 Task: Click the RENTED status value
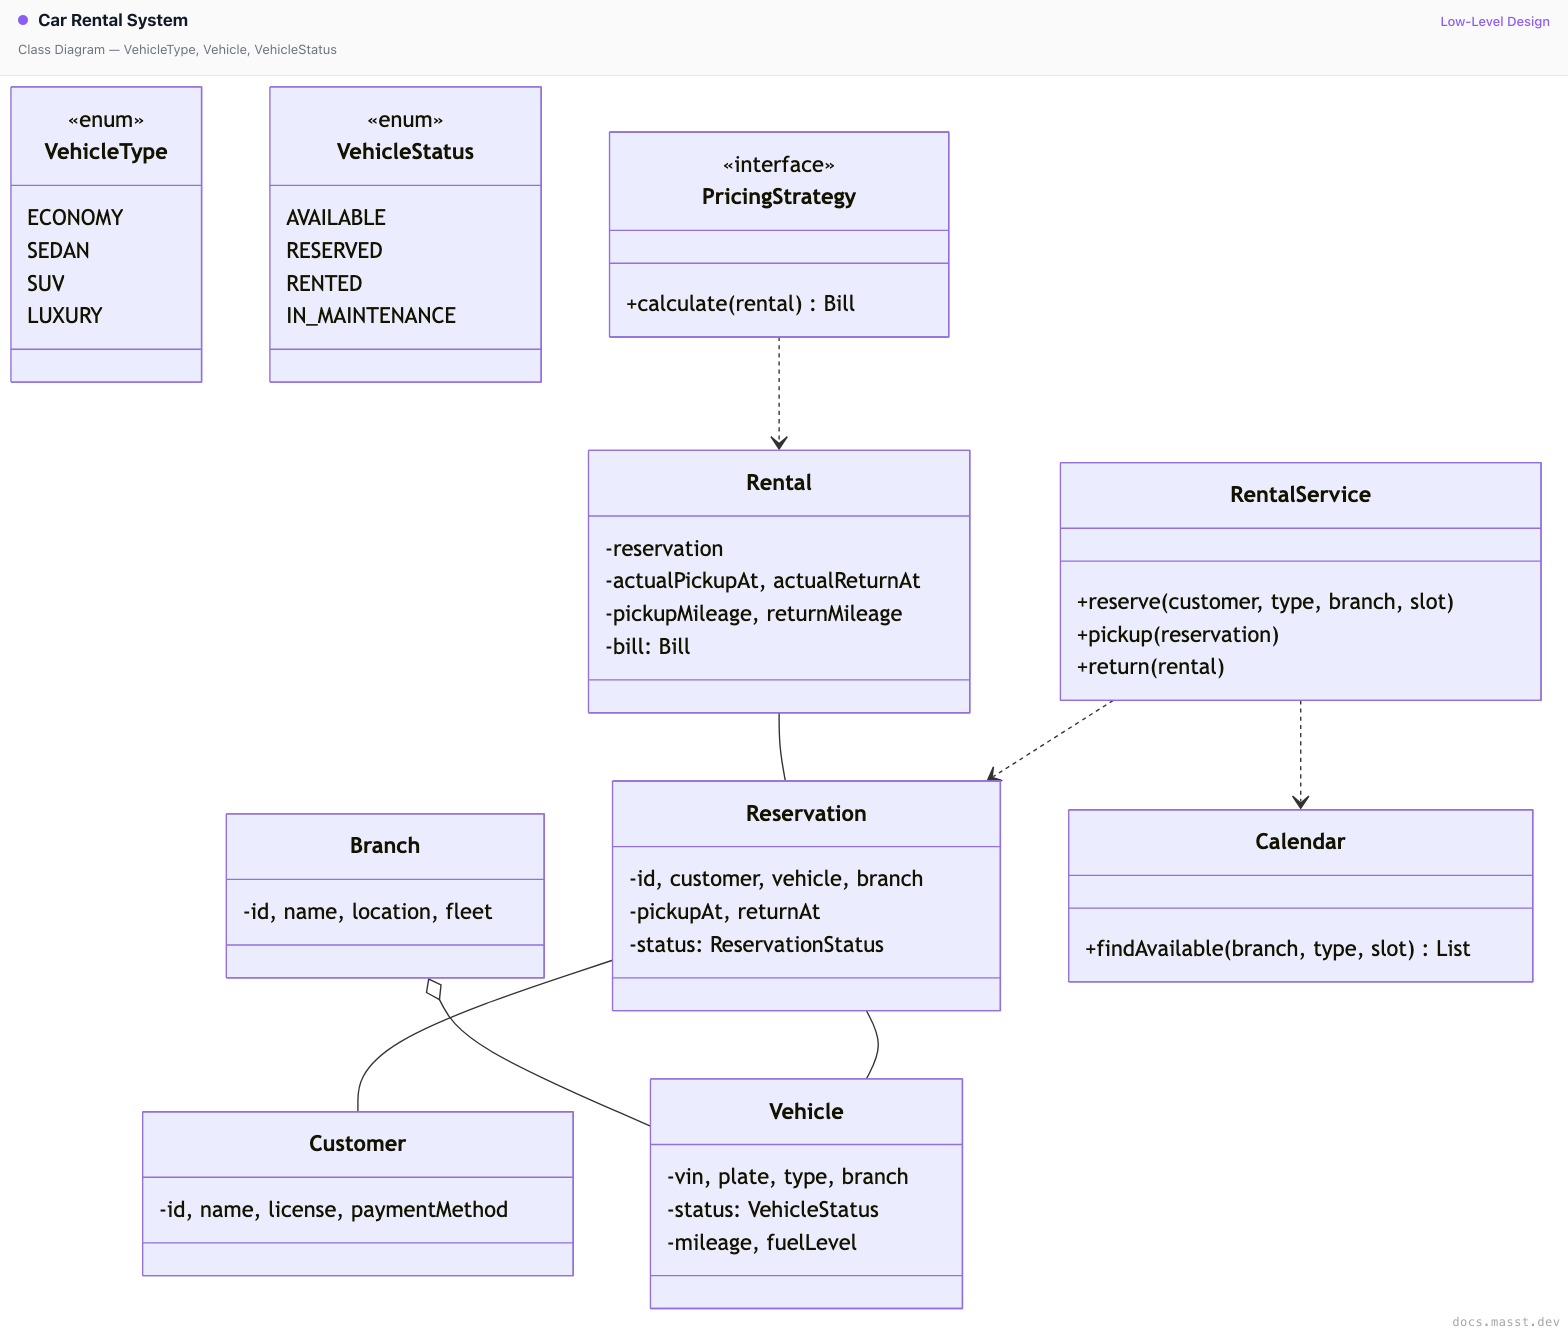(x=324, y=283)
